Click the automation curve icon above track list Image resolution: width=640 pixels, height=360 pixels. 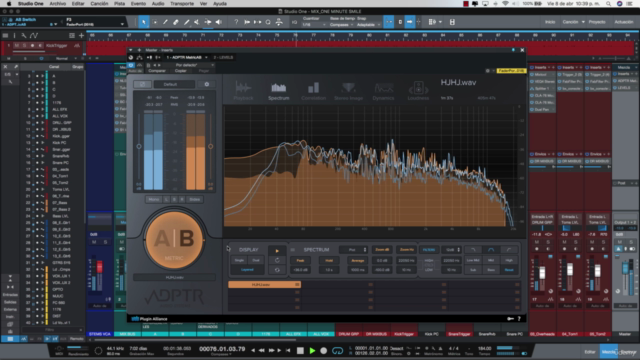click(x=33, y=36)
